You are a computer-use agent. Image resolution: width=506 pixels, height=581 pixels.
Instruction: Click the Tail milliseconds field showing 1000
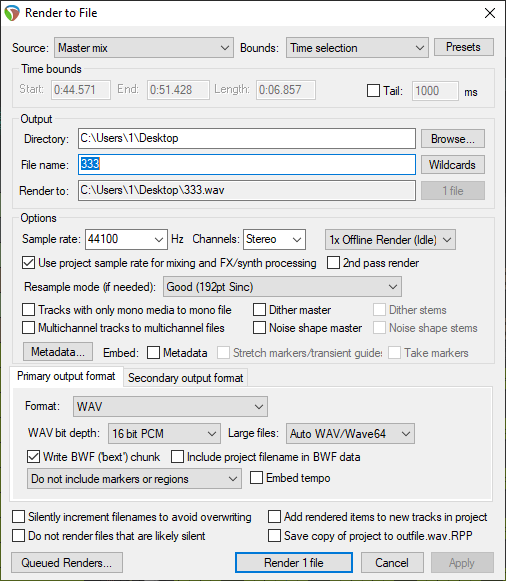point(435,90)
